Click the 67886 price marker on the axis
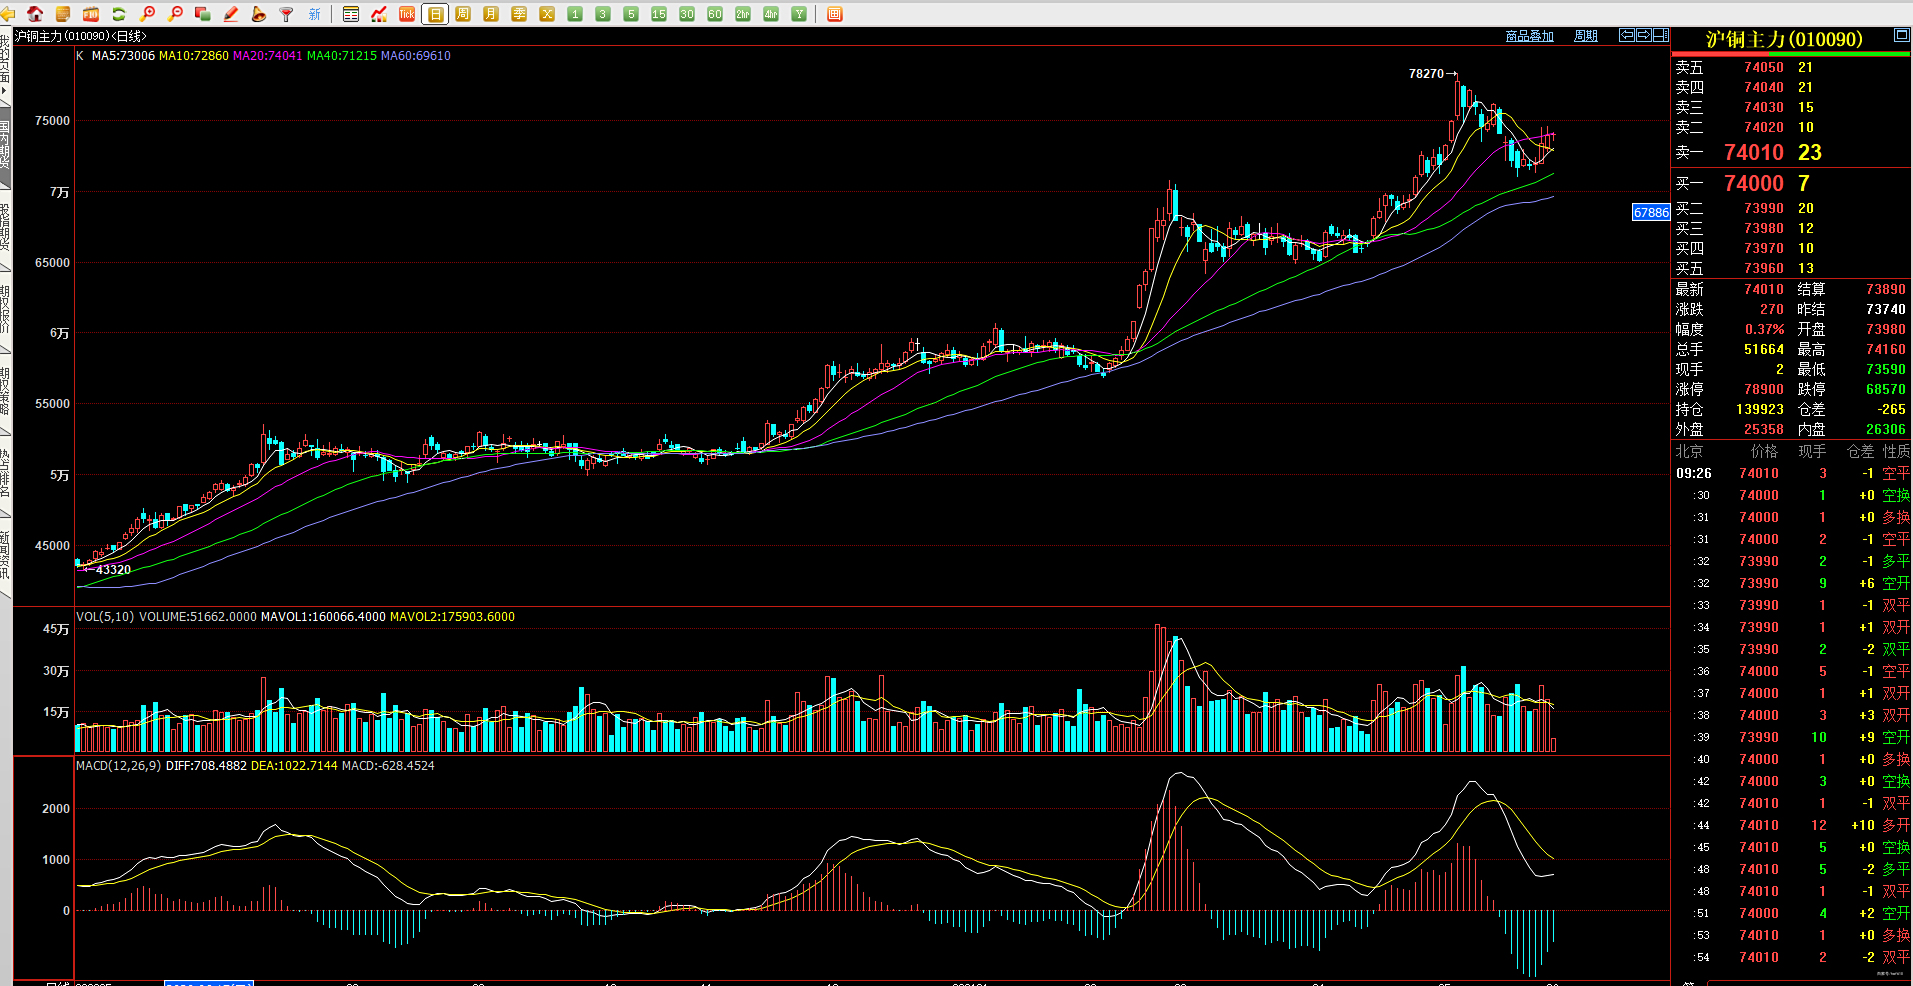Image resolution: width=1913 pixels, height=986 pixels. (1651, 212)
